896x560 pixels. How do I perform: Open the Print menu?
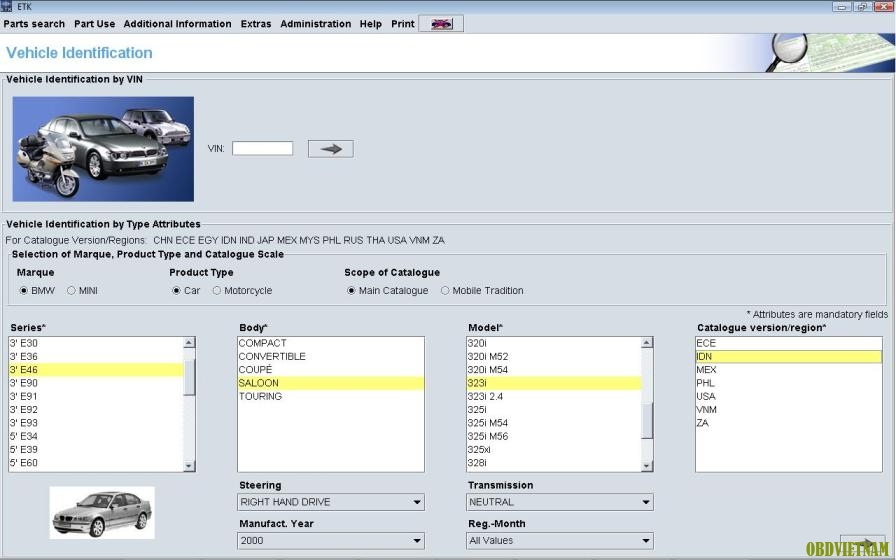pyautogui.click(x=402, y=24)
